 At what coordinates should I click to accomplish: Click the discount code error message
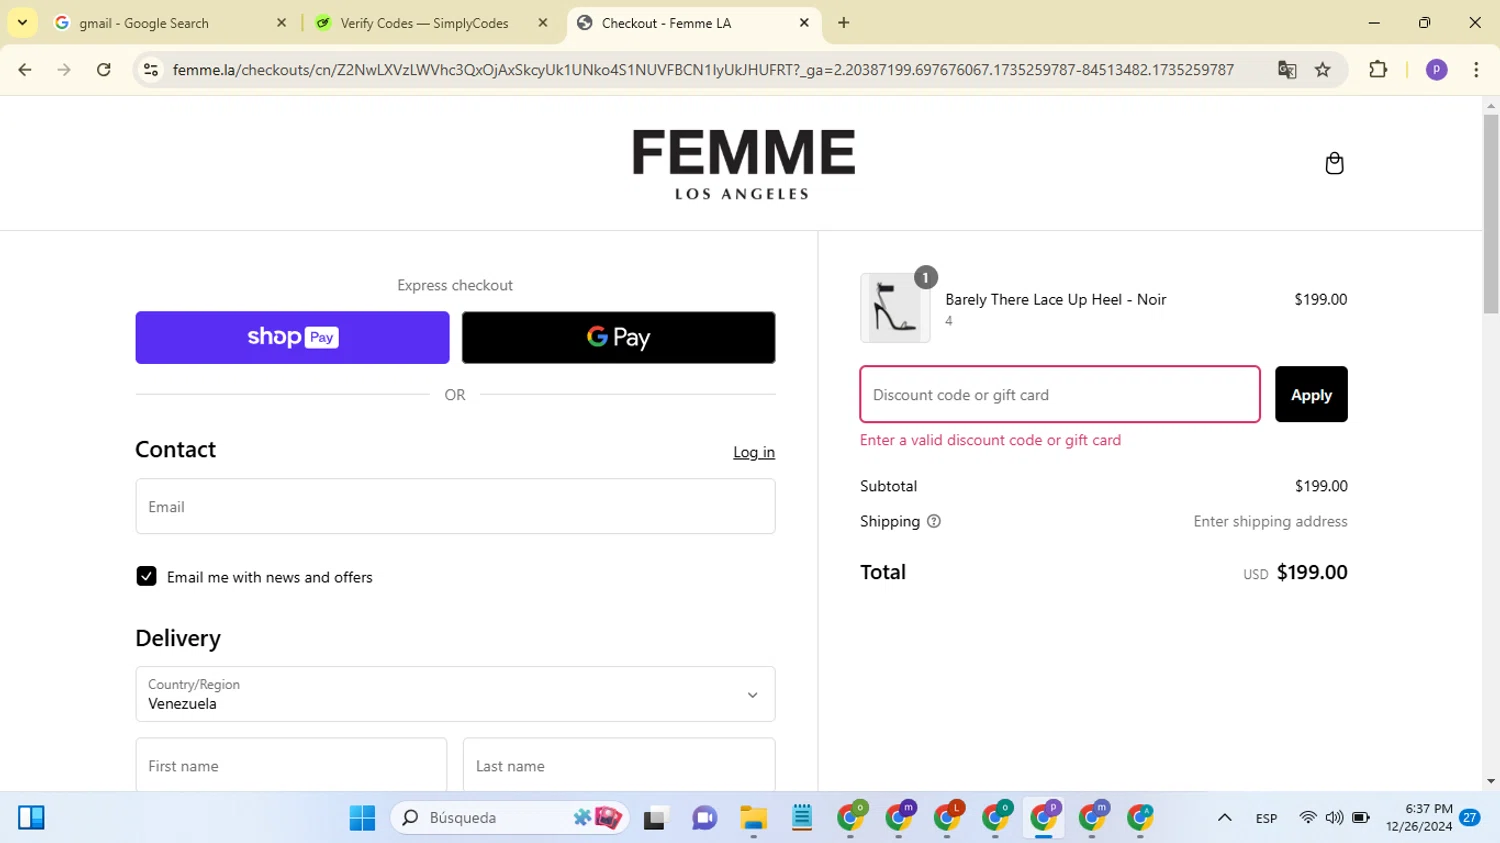990,440
